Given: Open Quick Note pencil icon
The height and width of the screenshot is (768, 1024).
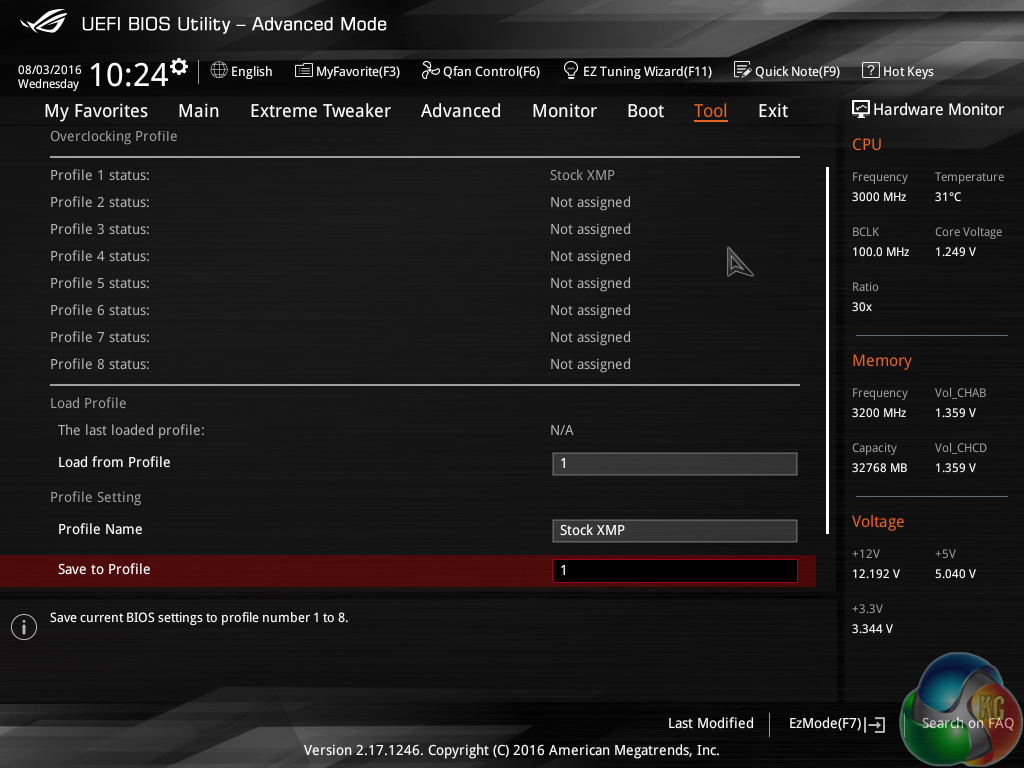Looking at the screenshot, I should (742, 70).
